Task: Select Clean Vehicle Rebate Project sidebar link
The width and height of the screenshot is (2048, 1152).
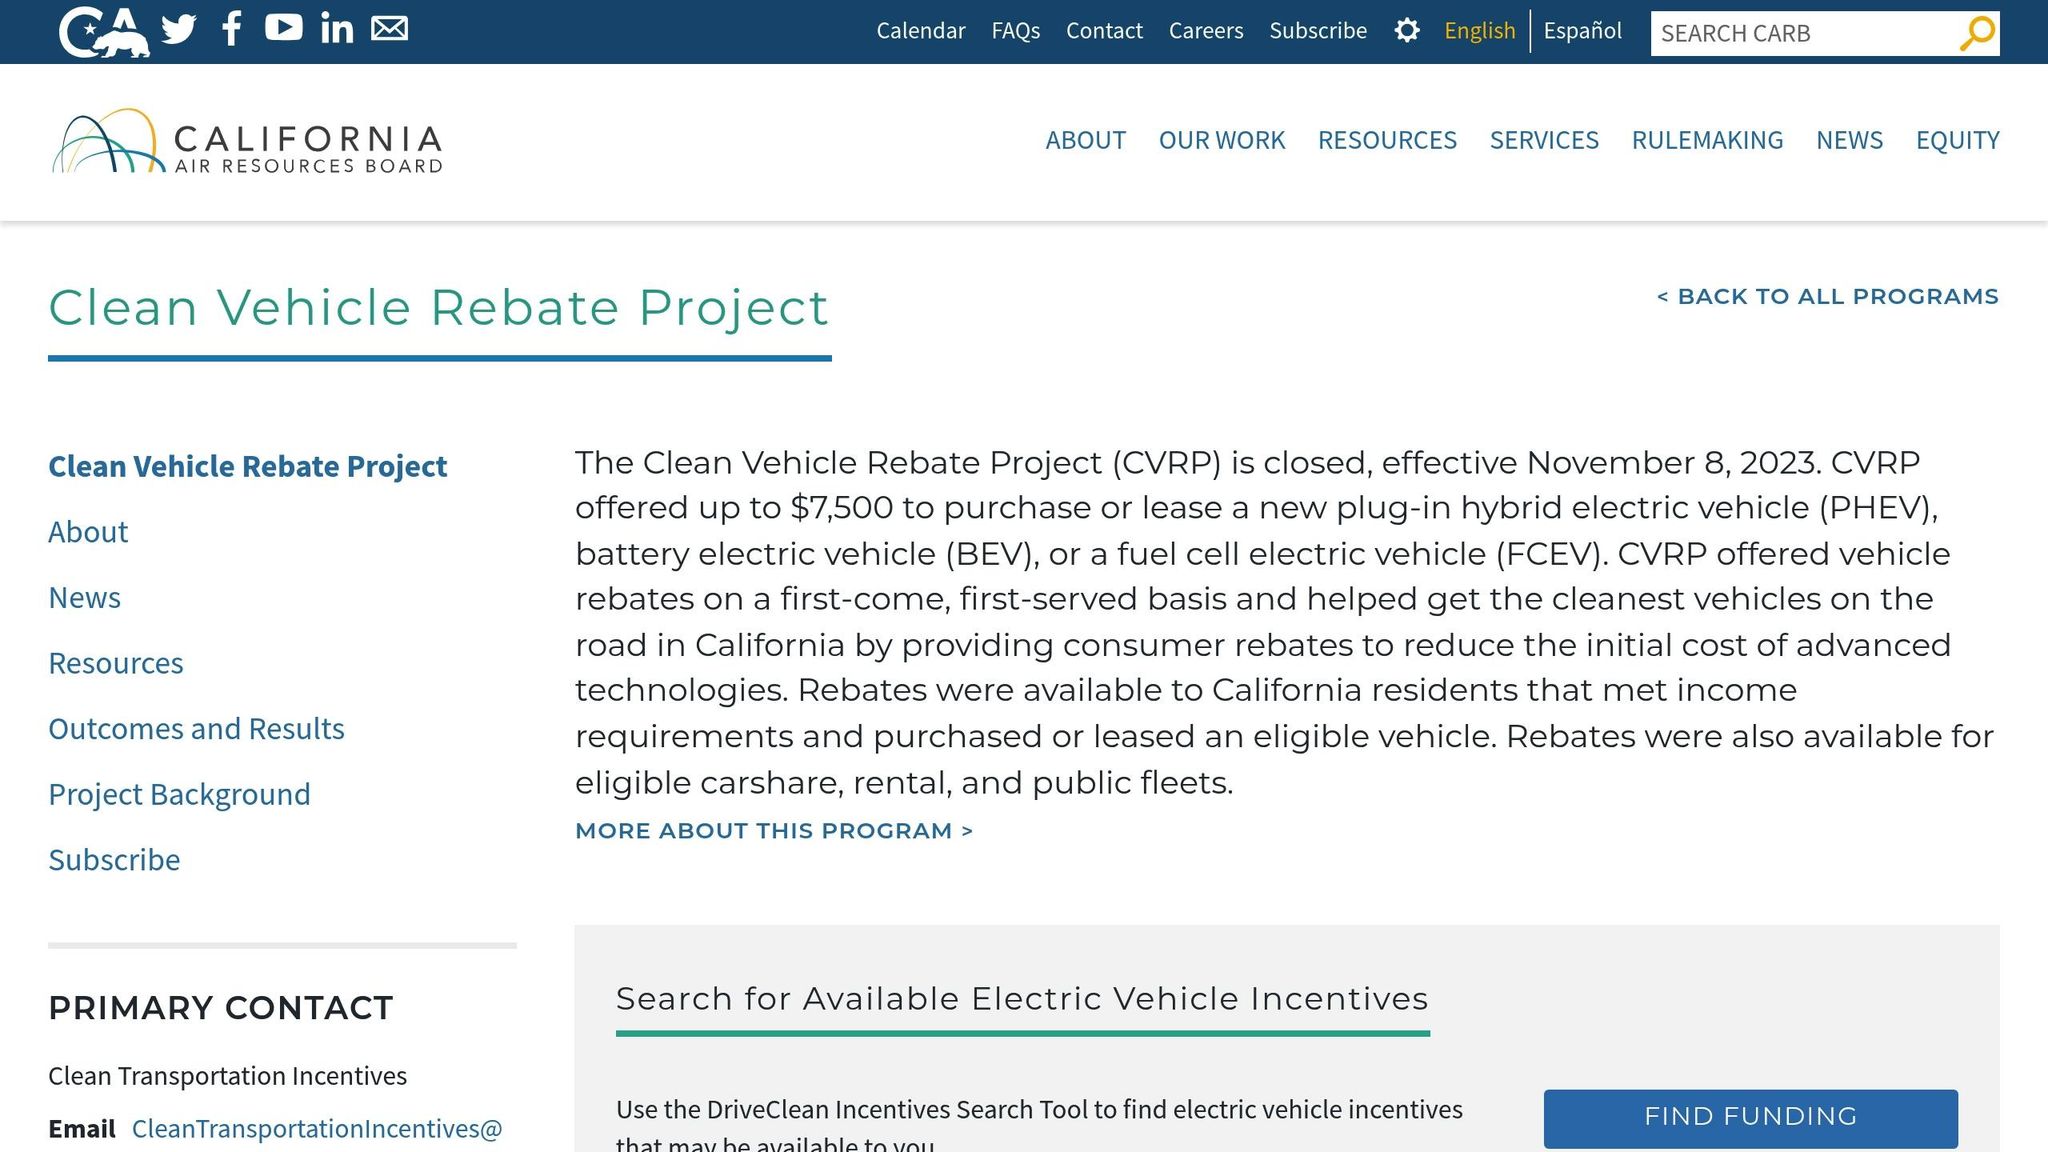Action: pos(248,466)
